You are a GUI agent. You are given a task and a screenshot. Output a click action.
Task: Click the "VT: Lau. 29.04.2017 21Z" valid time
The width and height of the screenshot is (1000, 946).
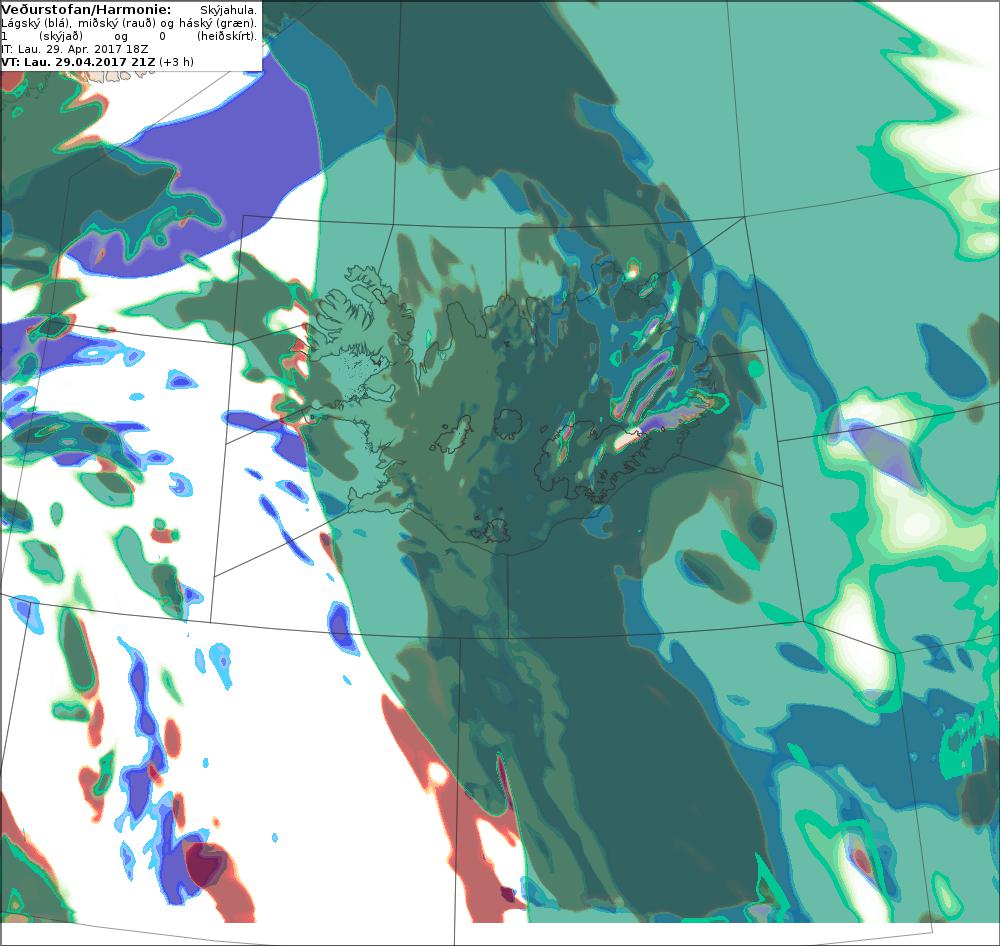coord(78,62)
